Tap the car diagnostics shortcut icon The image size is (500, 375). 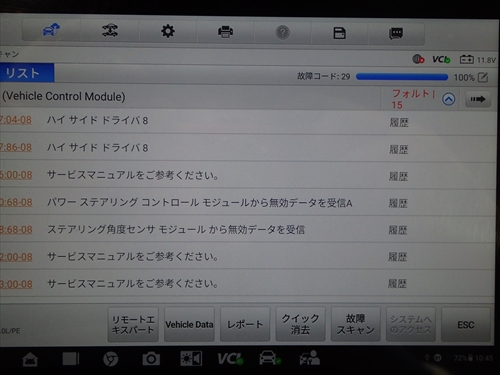click(270, 358)
